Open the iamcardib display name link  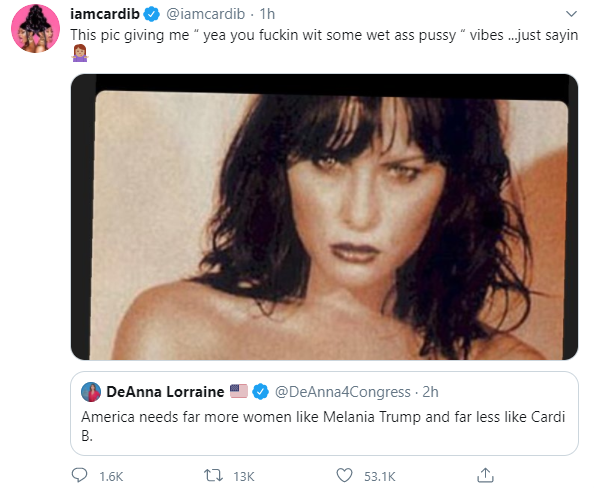point(105,14)
